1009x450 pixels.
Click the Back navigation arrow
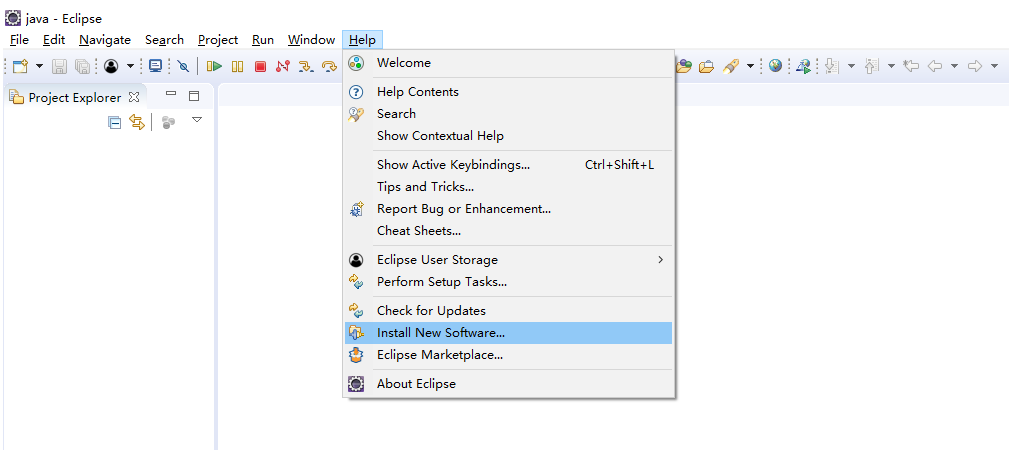(x=935, y=66)
